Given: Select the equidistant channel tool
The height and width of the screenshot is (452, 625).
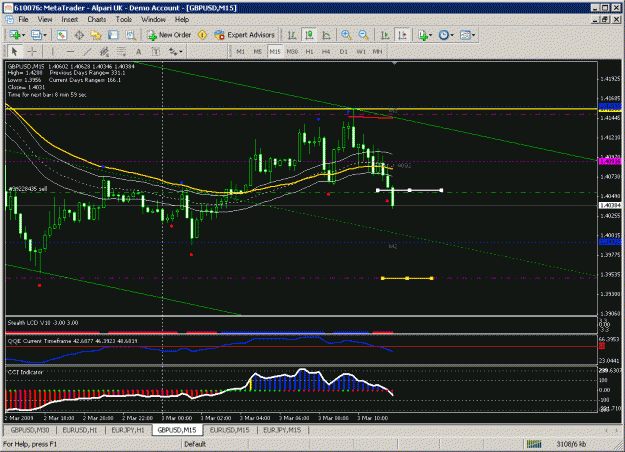Looking at the screenshot, I should point(104,51).
